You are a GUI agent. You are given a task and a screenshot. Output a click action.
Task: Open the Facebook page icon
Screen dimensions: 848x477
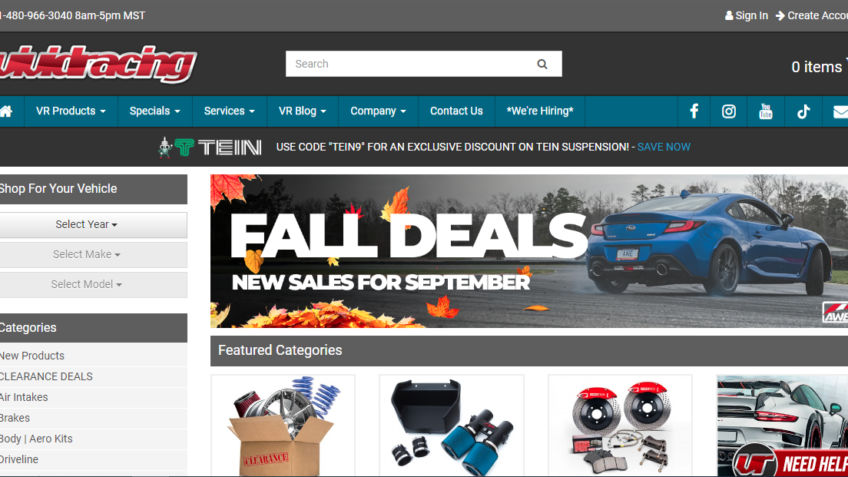pos(694,111)
